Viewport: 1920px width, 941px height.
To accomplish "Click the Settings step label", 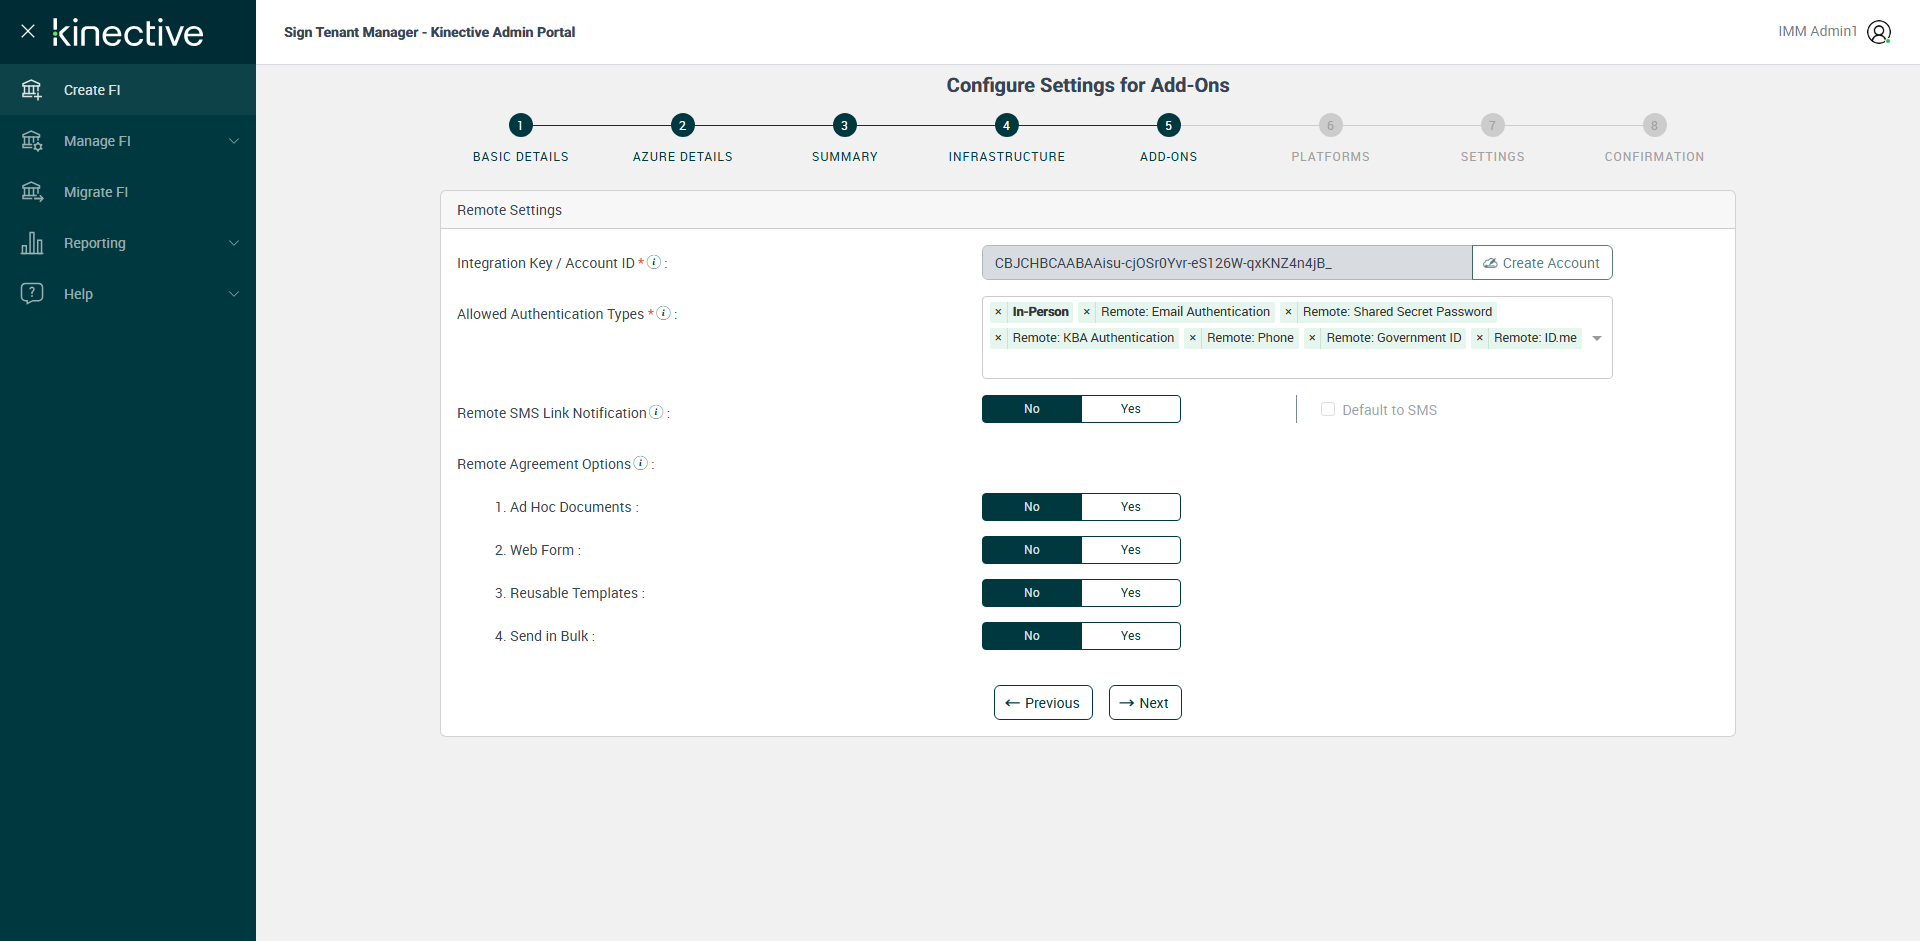I will 1492,157.
